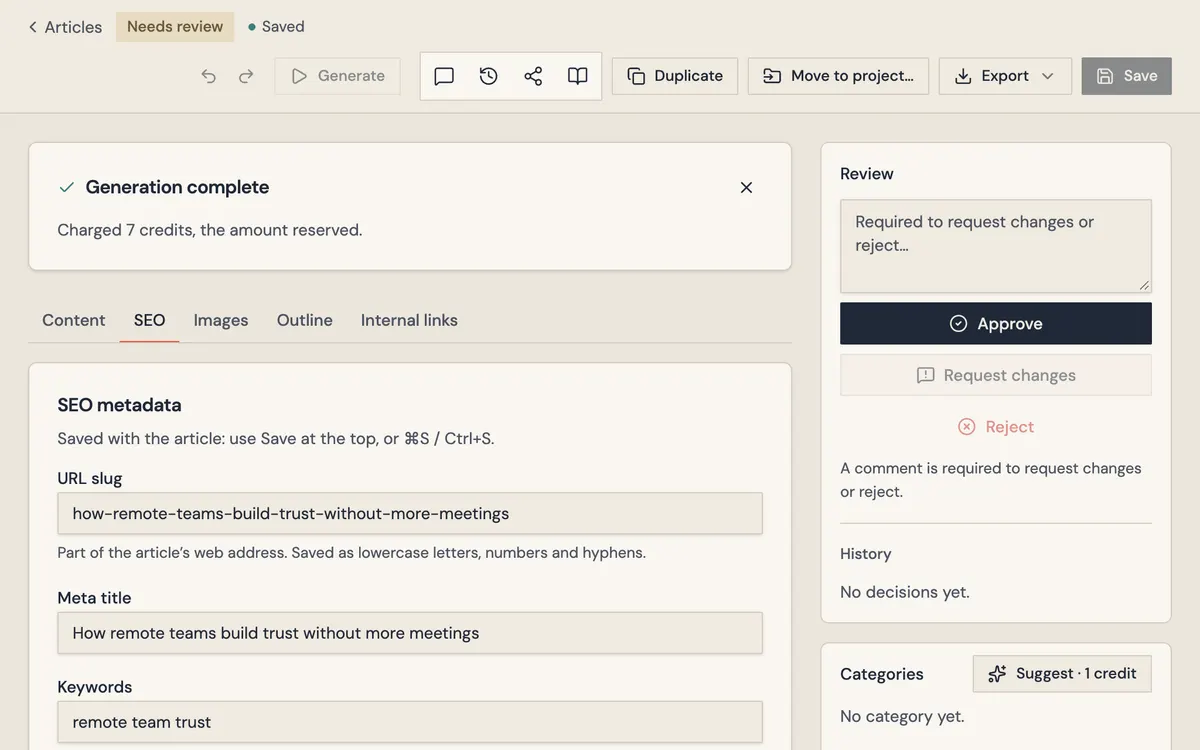Viewport: 1200px width, 750px height.
Task: Click the 'Charged 7 credits' message
Action: click(210, 230)
